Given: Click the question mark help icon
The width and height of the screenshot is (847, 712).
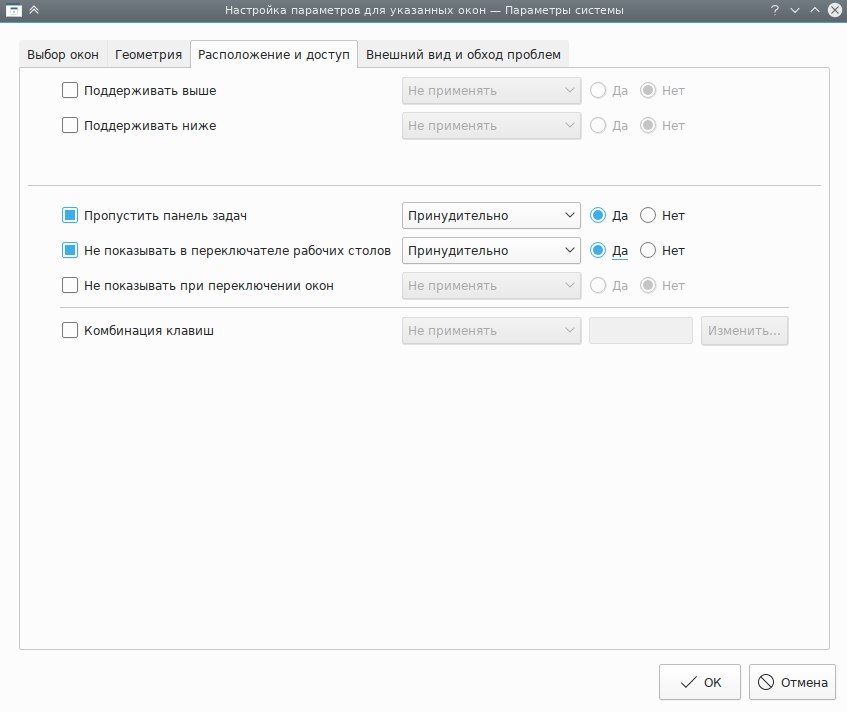Looking at the screenshot, I should [x=775, y=10].
